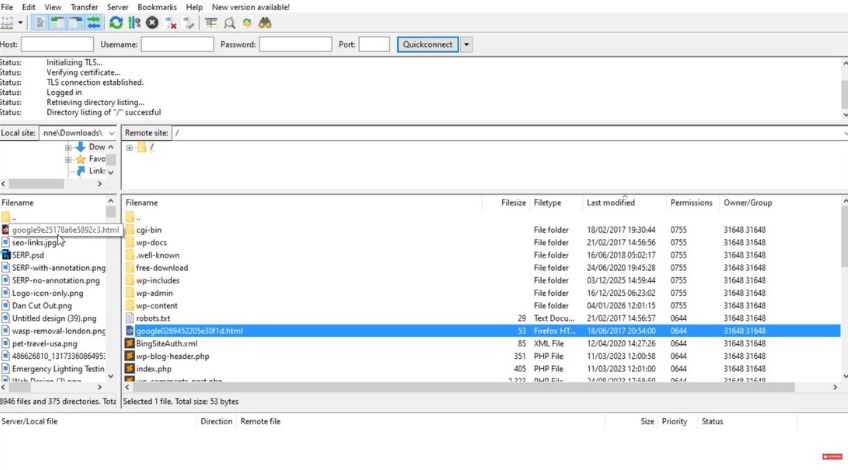Image resolution: width=848 pixels, height=470 pixels.
Task: Search remote files with binoculars icon
Action: 264,23
